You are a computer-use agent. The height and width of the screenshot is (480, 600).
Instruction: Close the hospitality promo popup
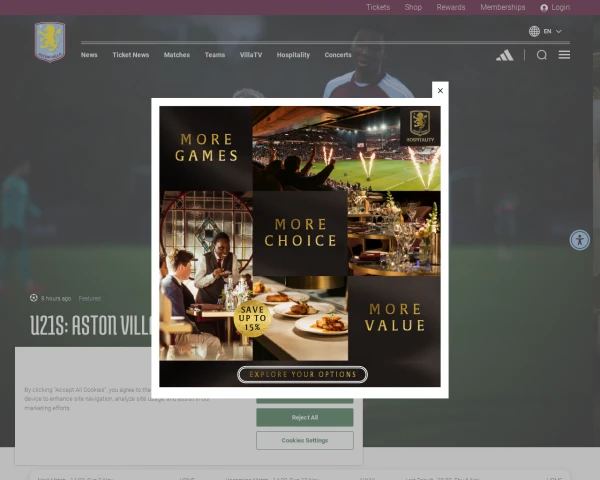[x=440, y=90]
